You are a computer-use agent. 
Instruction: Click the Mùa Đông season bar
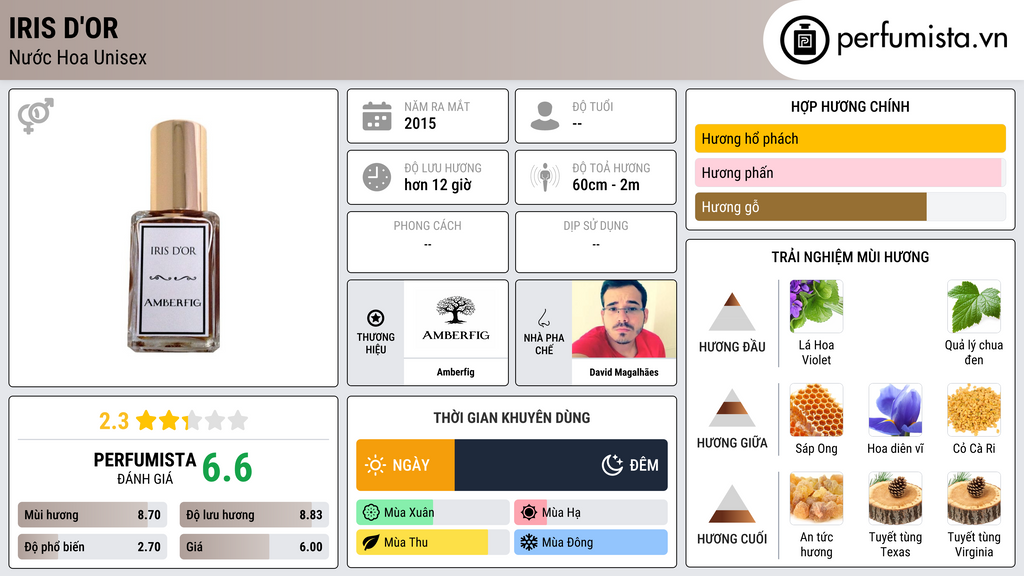click(591, 542)
